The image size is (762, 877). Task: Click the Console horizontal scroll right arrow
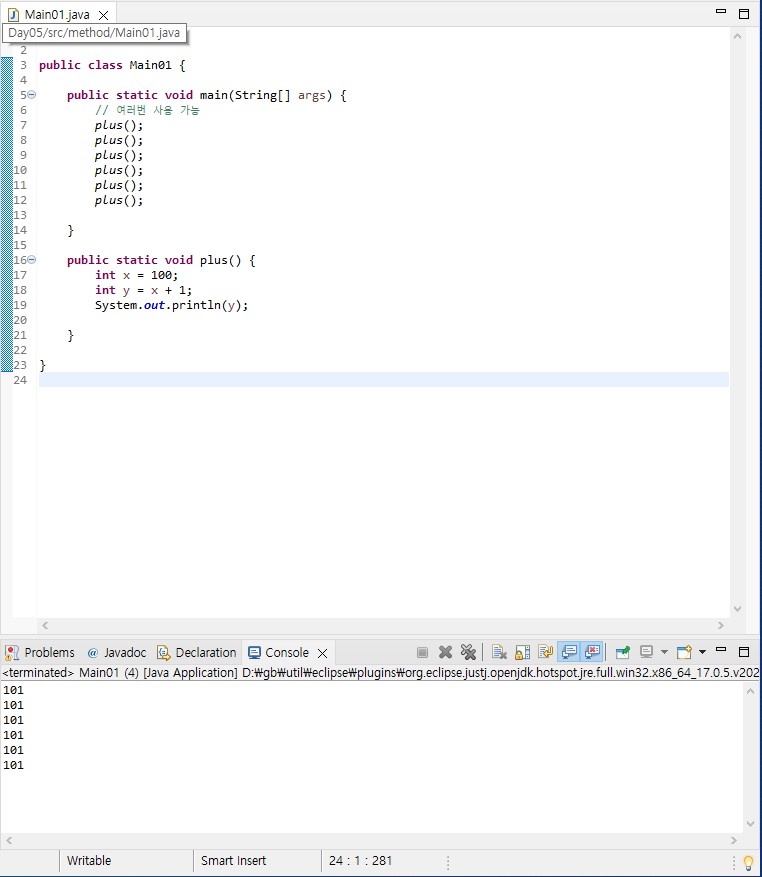[734, 840]
